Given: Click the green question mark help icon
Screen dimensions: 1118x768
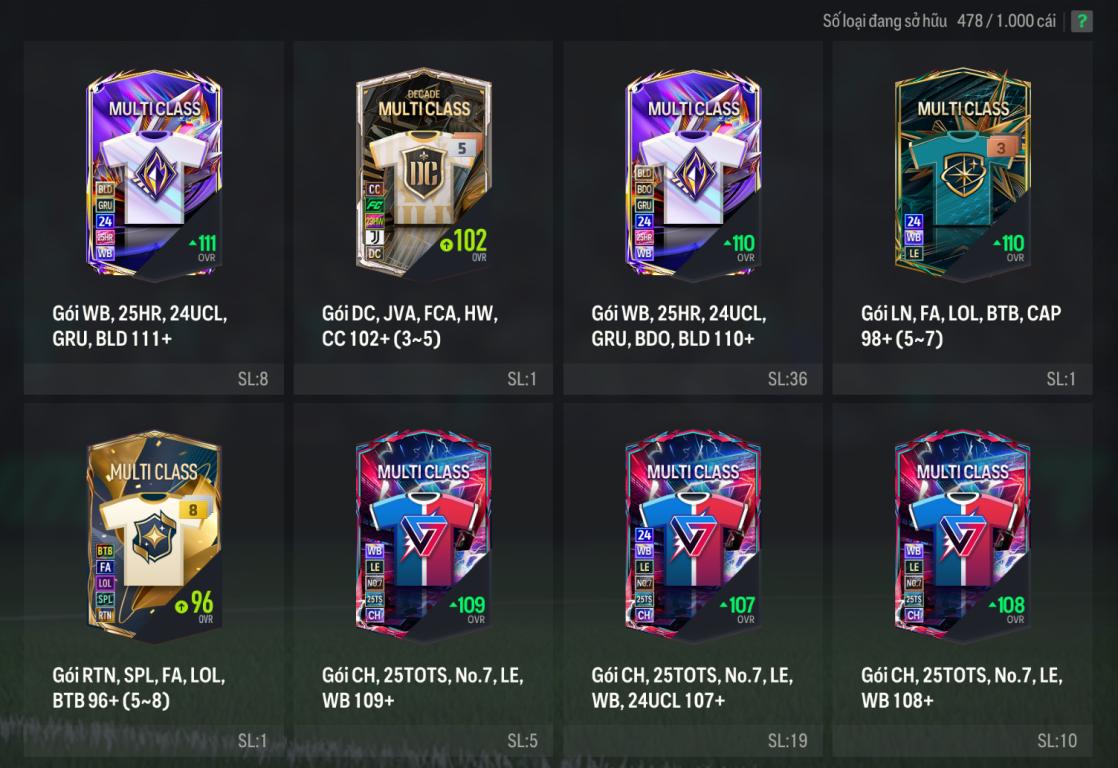Looking at the screenshot, I should 1082,21.
